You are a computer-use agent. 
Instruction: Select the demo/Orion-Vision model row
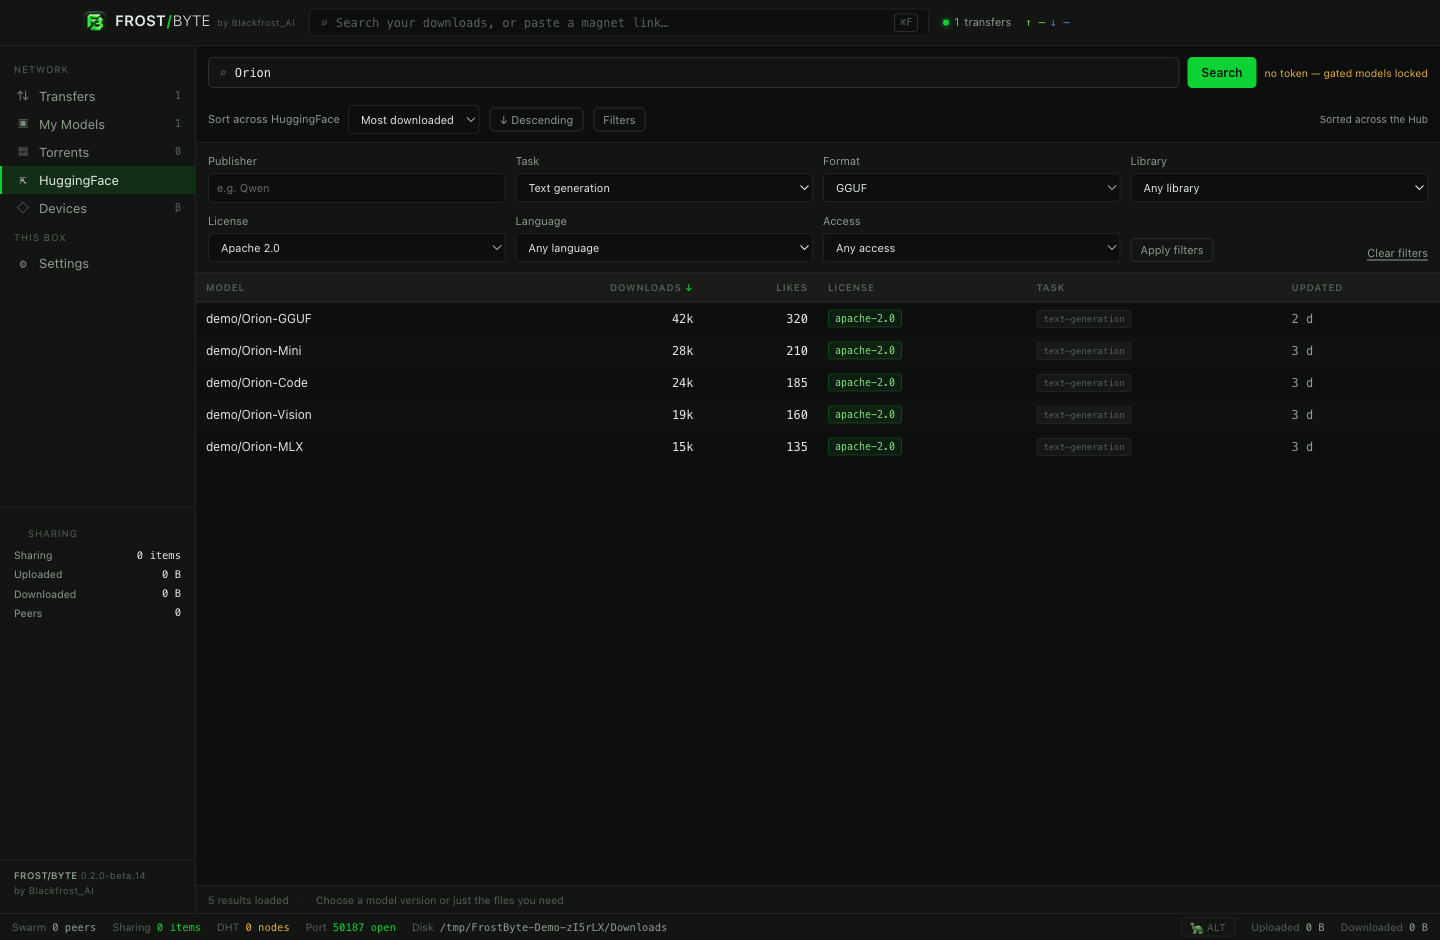pyautogui.click(x=818, y=415)
